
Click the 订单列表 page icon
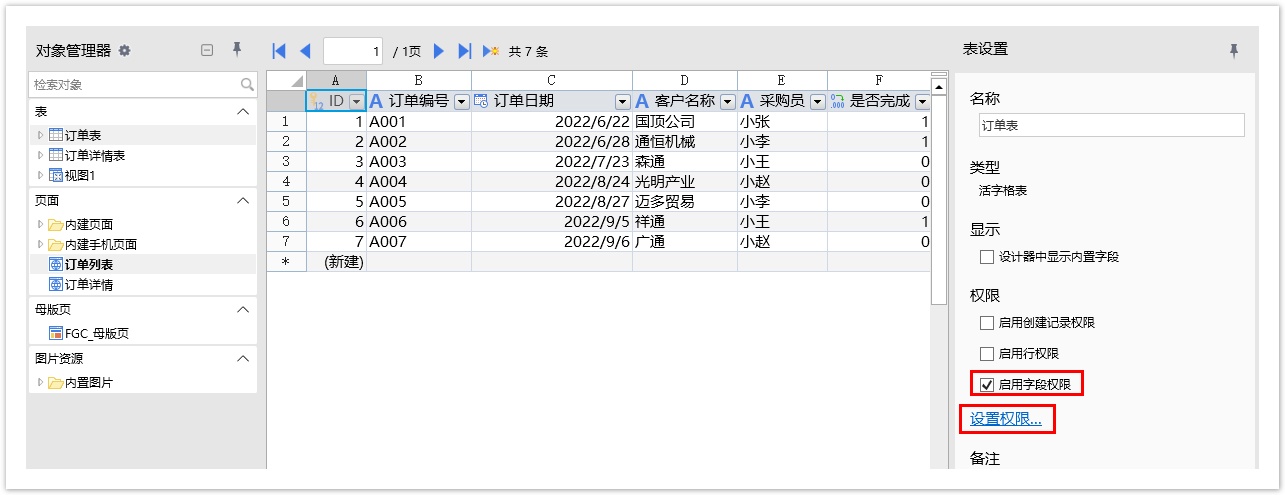pyautogui.click(x=56, y=264)
